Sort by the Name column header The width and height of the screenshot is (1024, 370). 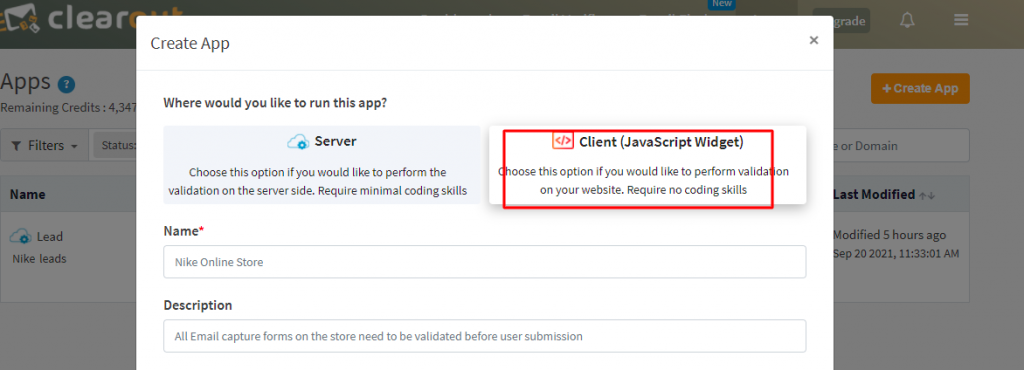pyautogui.click(x=27, y=194)
